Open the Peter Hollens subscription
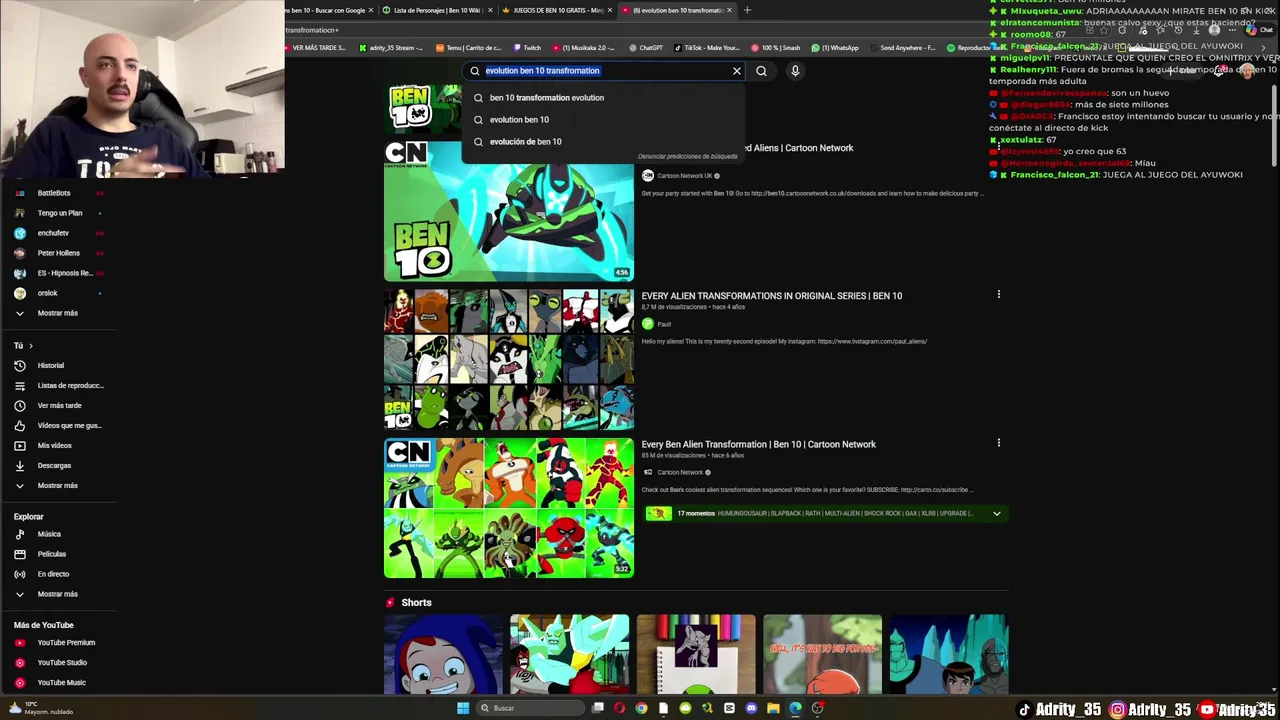The height and width of the screenshot is (720, 1280). point(58,253)
